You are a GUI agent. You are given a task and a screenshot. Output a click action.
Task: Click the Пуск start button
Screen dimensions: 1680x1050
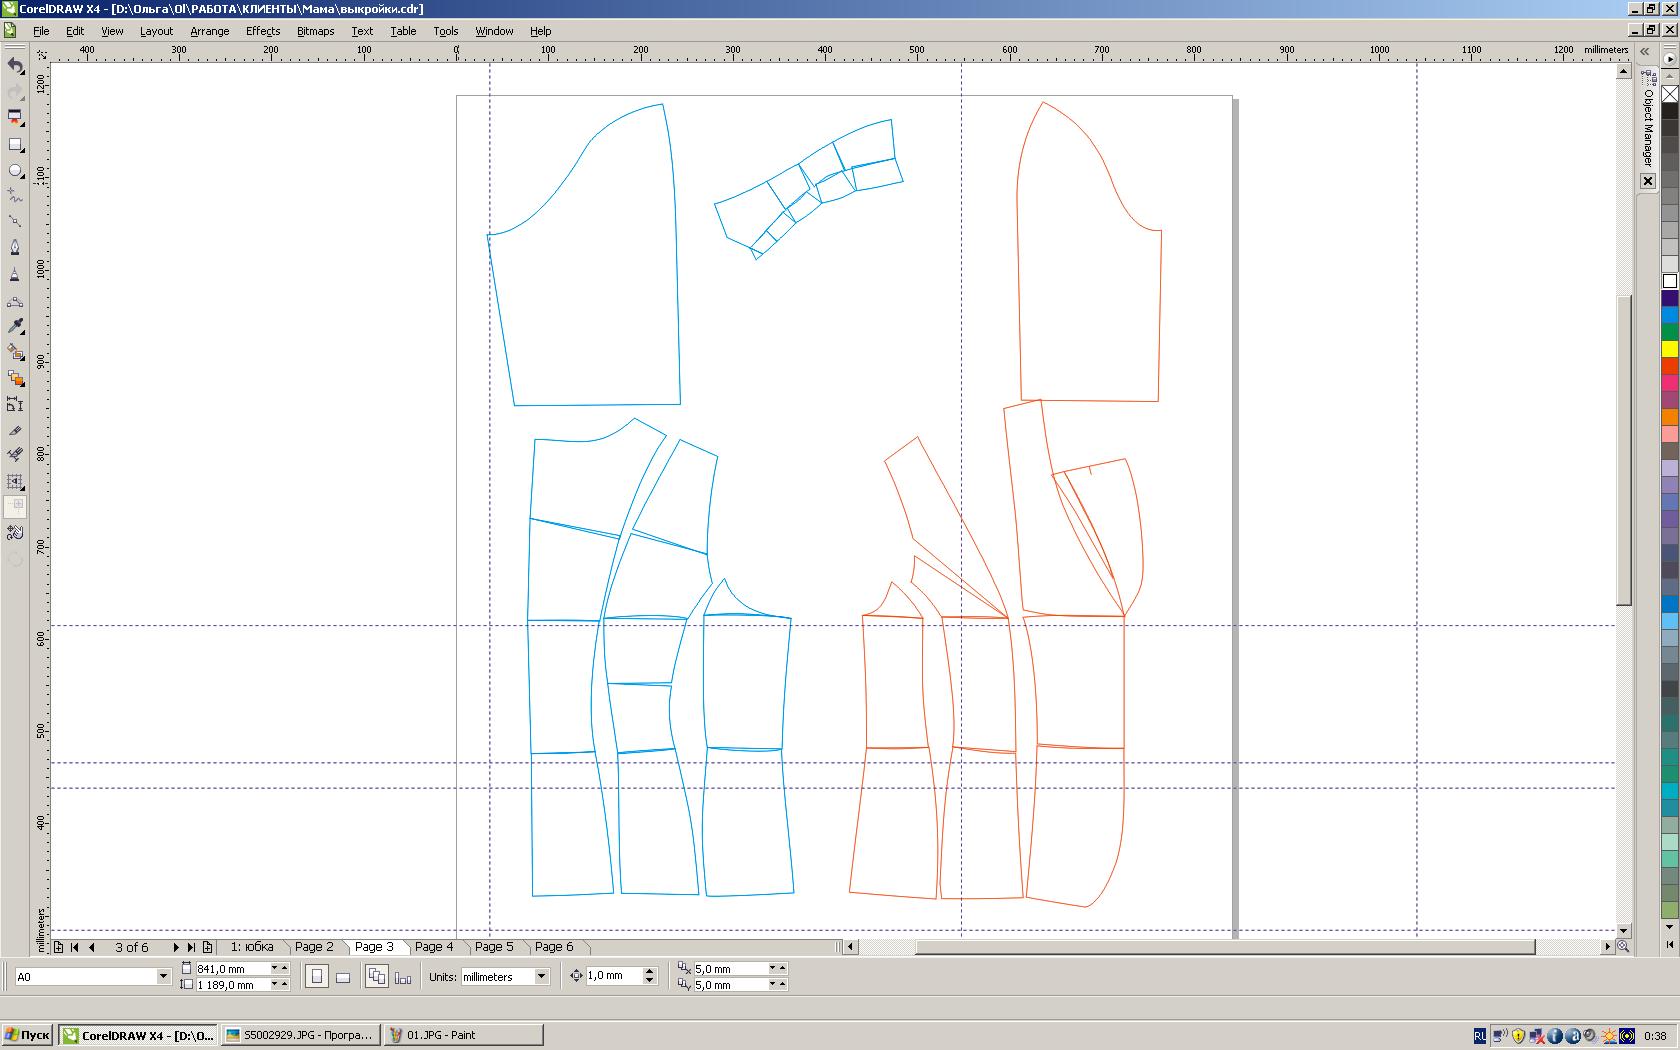click(x=28, y=1035)
